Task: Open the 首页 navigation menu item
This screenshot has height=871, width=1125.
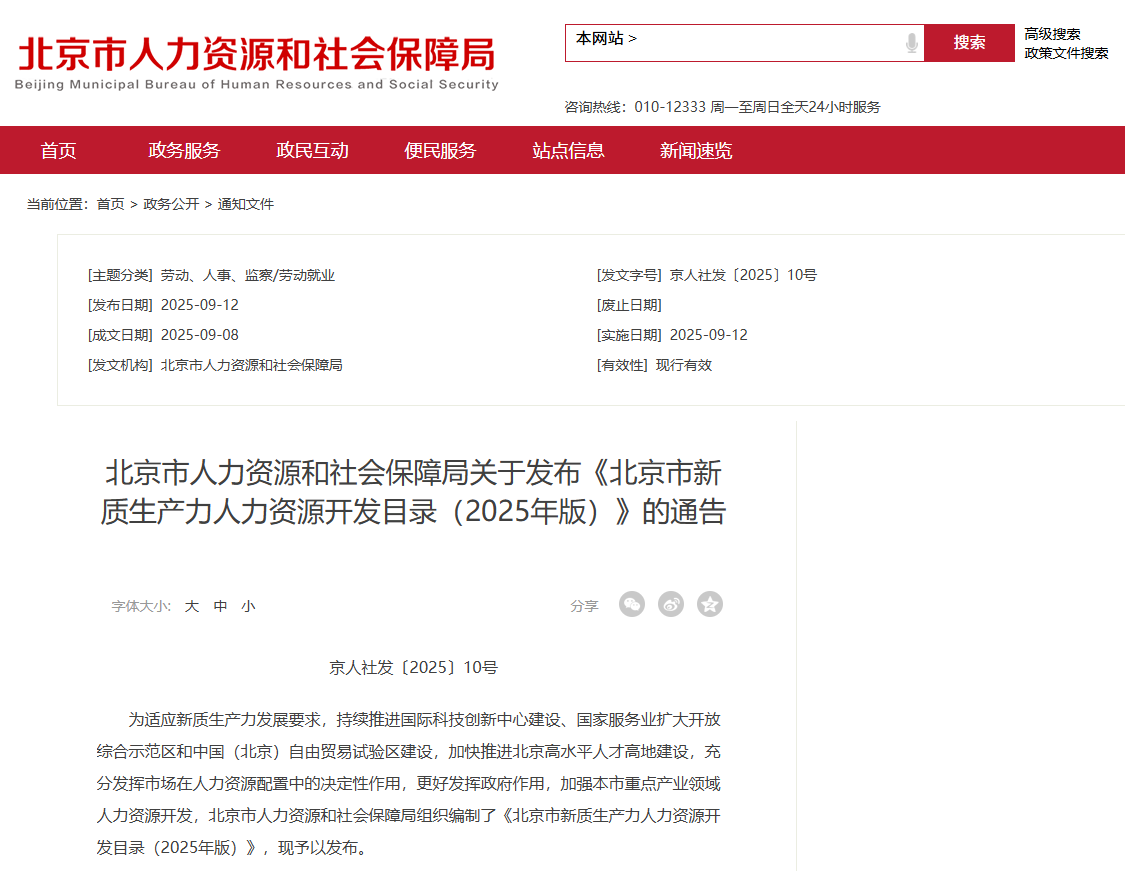Action: click(58, 151)
